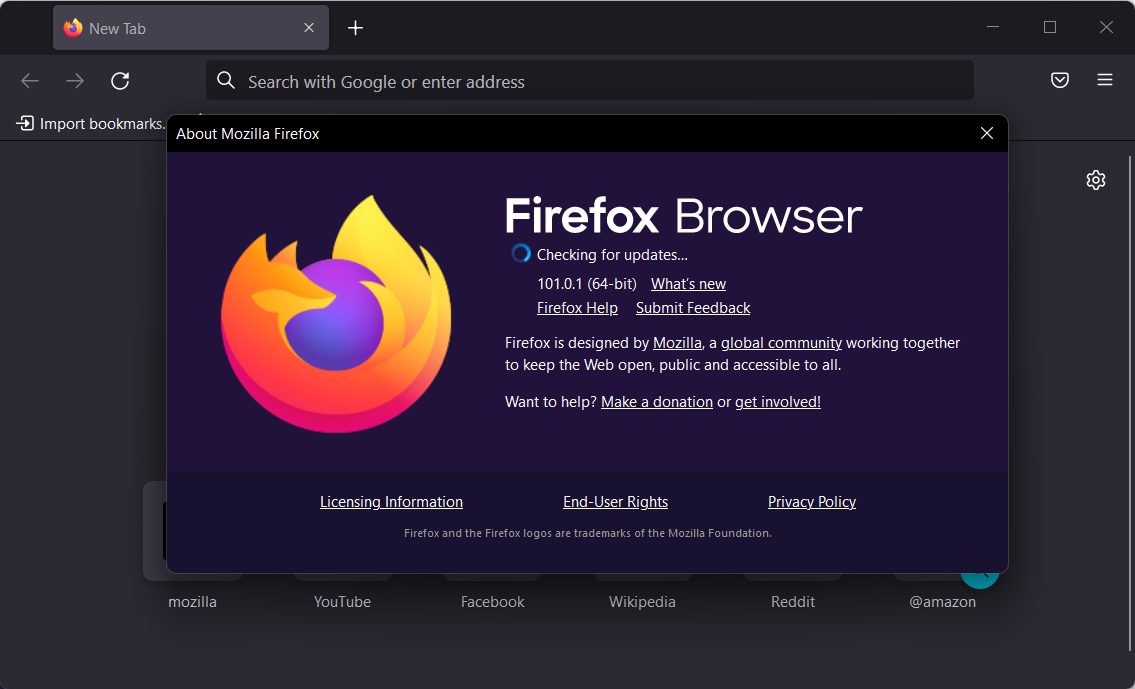
Task: Close the New Tab tab
Action: tap(308, 28)
